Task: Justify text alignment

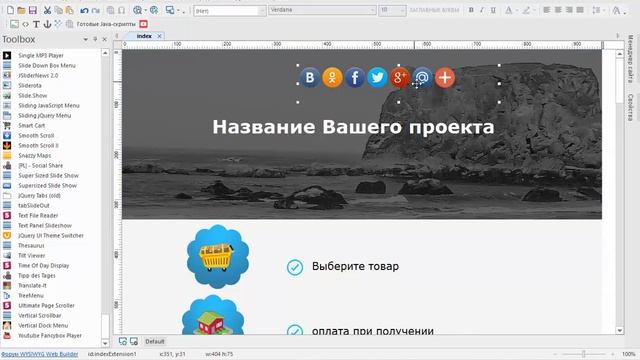Action: 580,10
